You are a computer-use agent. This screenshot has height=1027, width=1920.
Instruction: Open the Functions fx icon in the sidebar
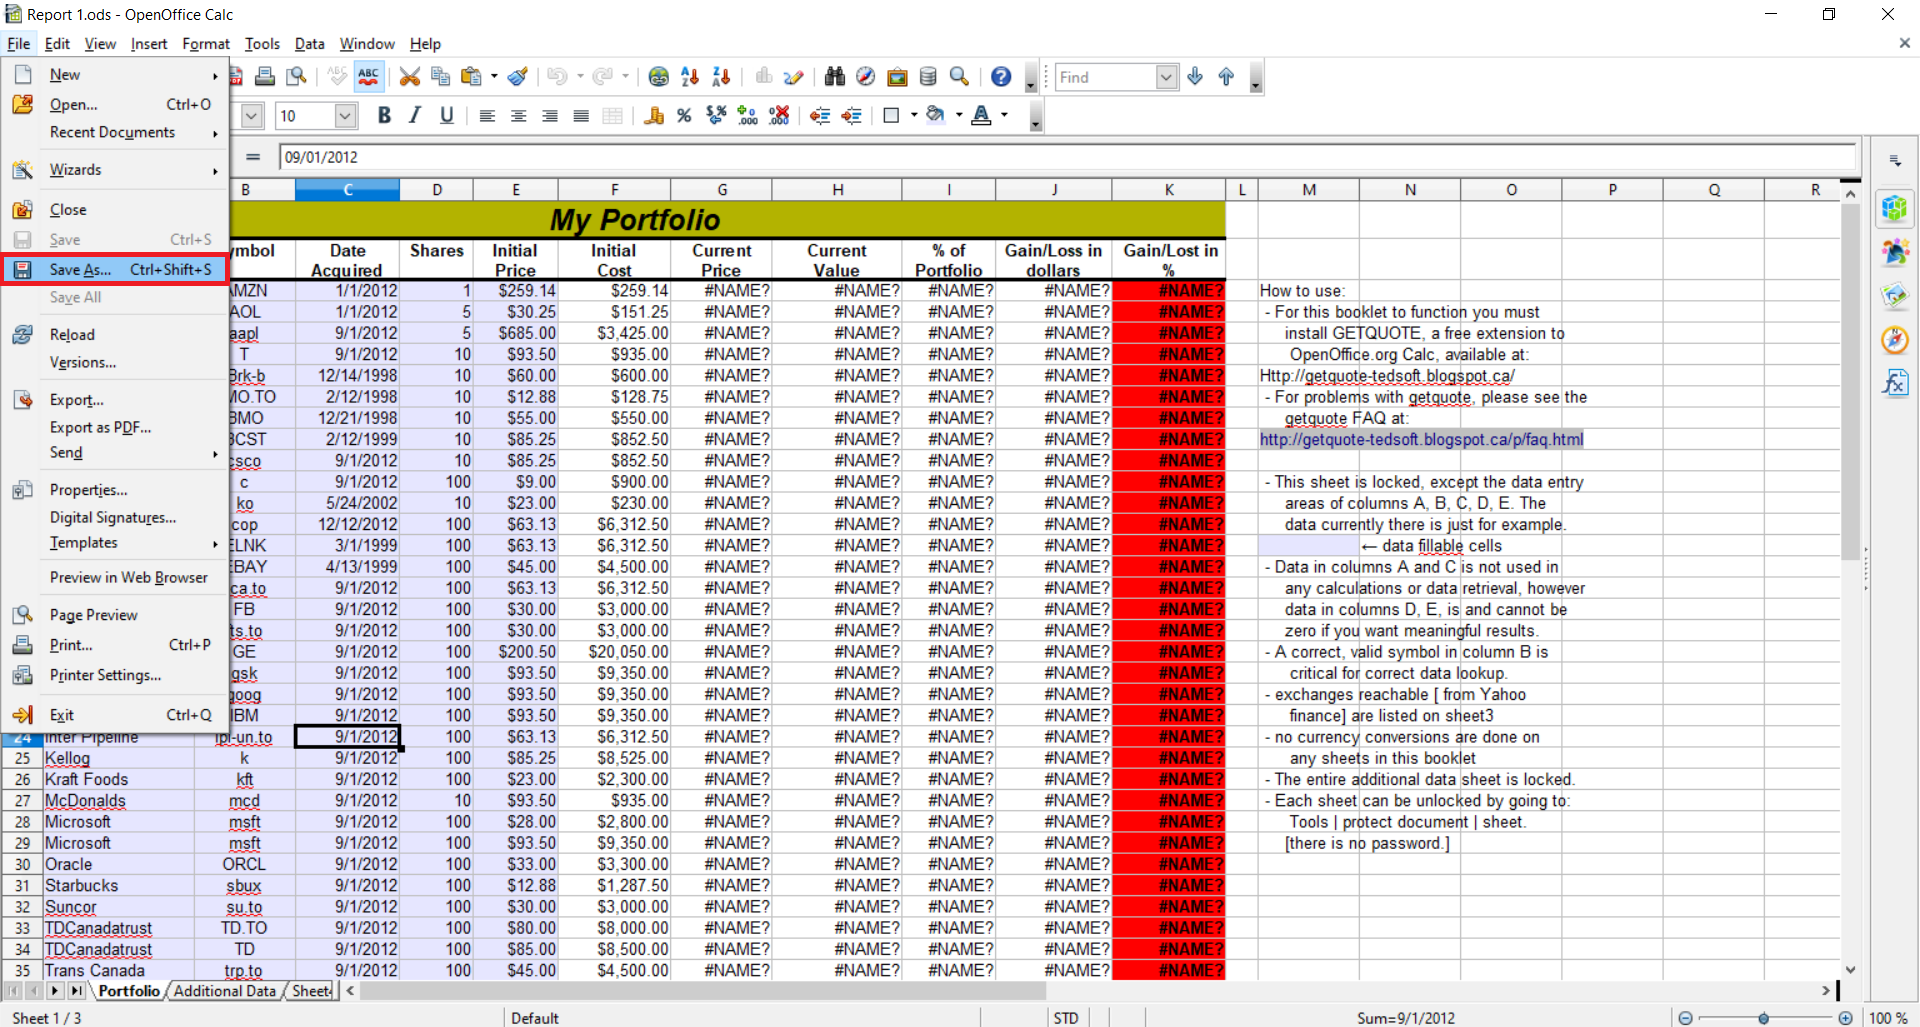[x=1896, y=382]
